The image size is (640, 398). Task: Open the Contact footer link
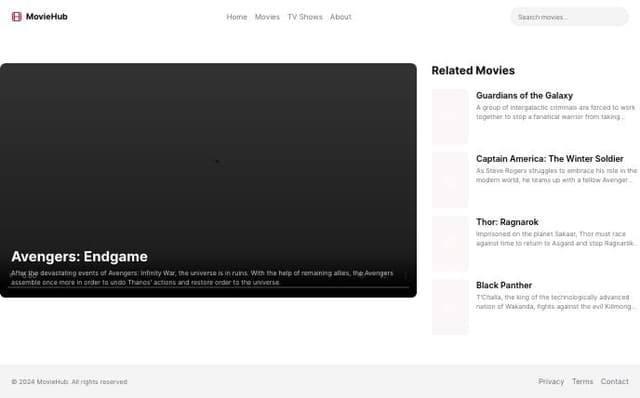pos(614,382)
